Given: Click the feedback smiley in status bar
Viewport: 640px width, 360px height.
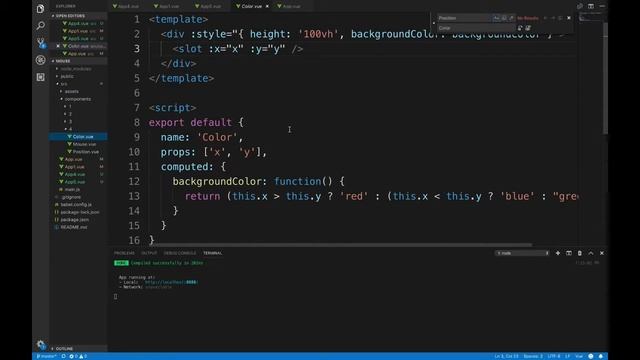Looking at the screenshot, I should (x=591, y=356).
